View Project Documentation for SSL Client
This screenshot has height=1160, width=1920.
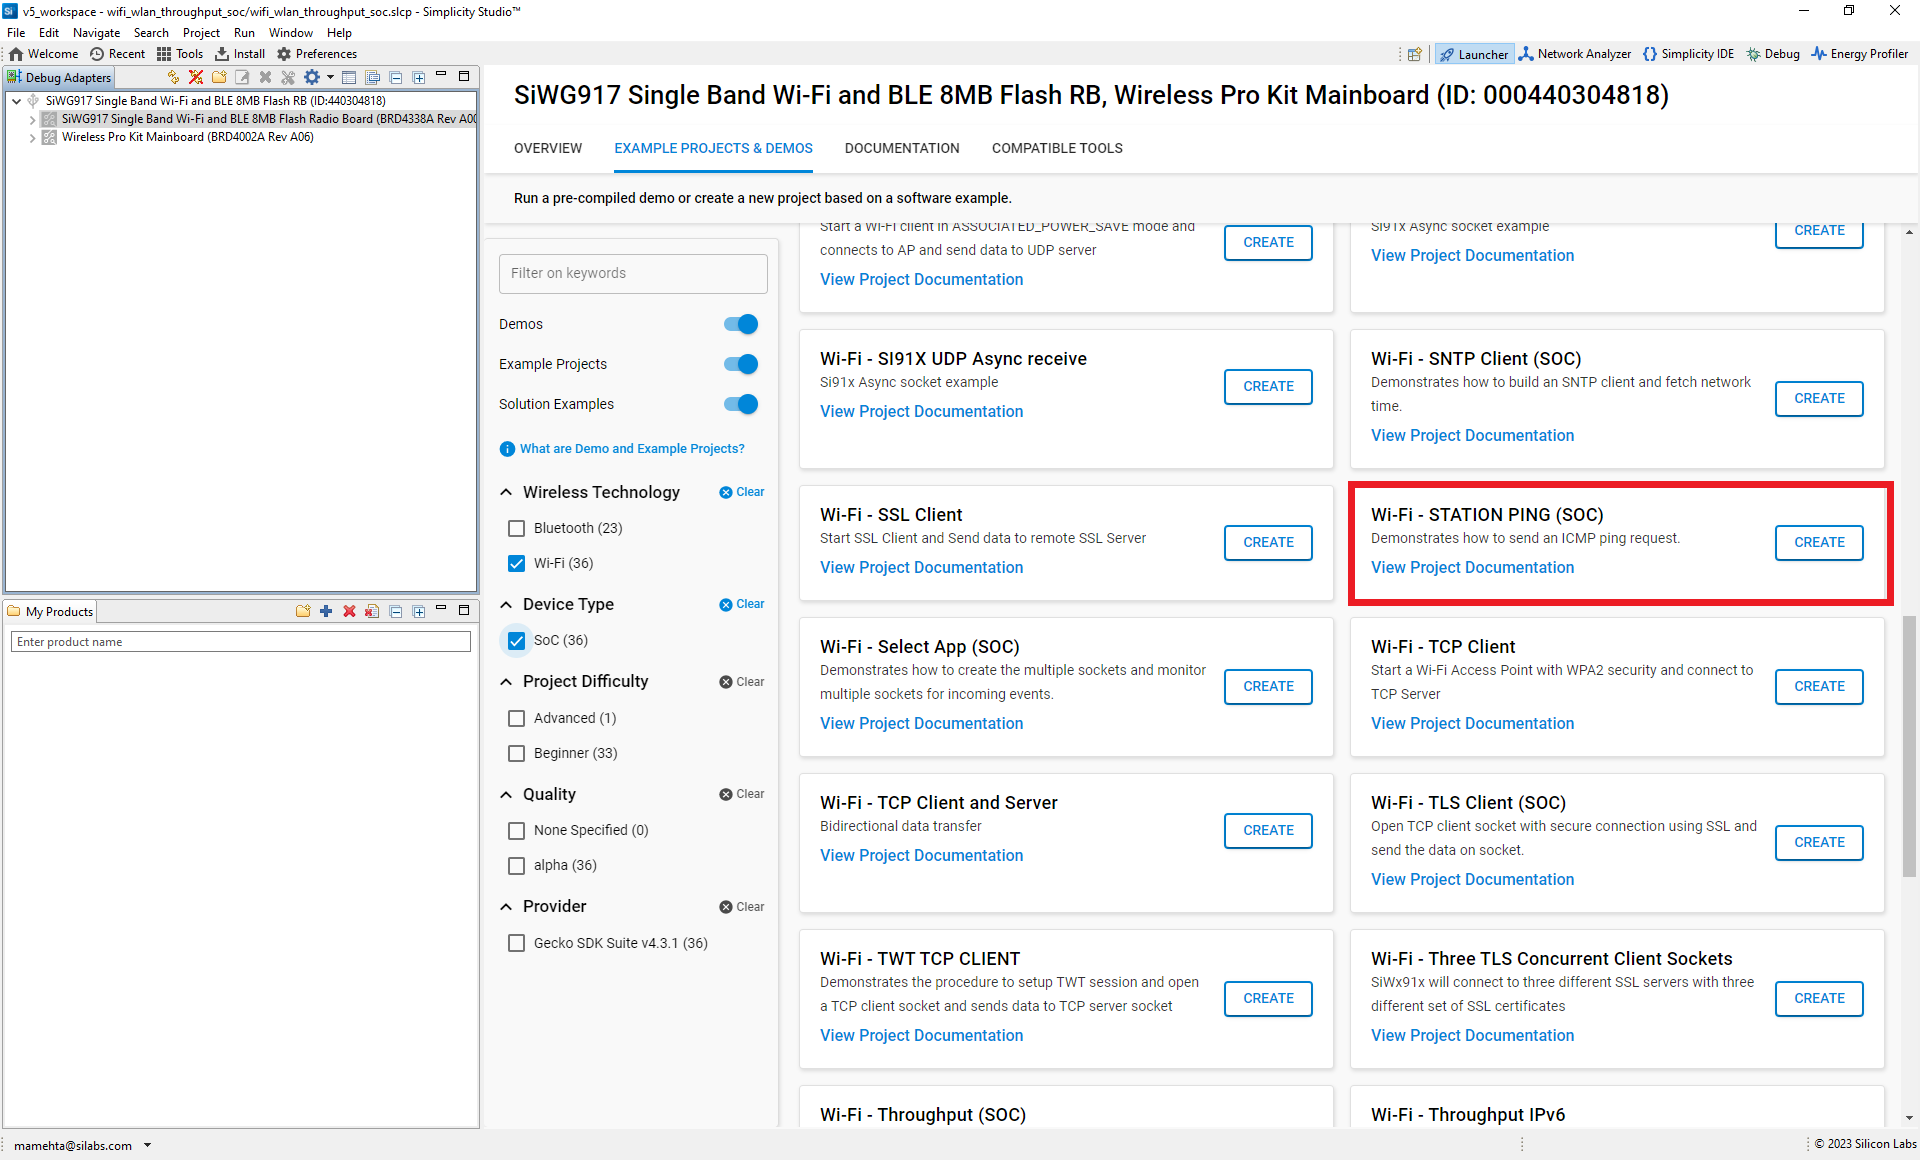(922, 566)
